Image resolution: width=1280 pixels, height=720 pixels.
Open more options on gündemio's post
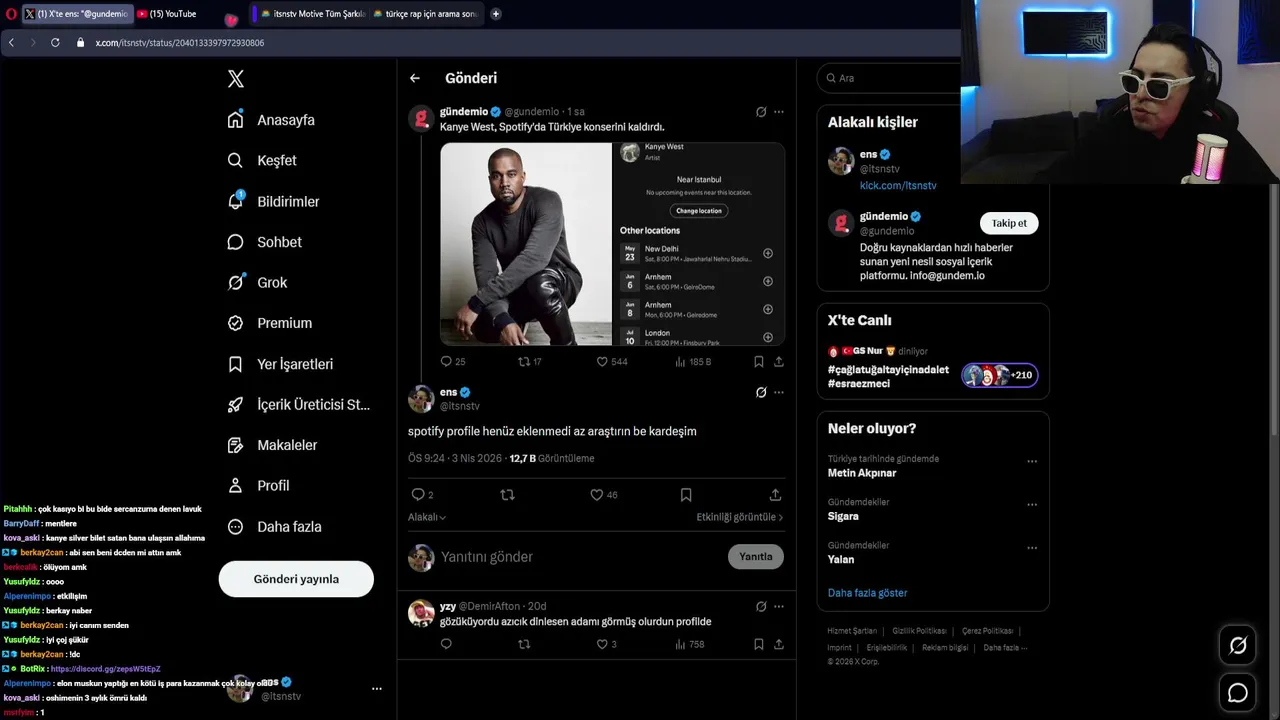click(x=779, y=112)
